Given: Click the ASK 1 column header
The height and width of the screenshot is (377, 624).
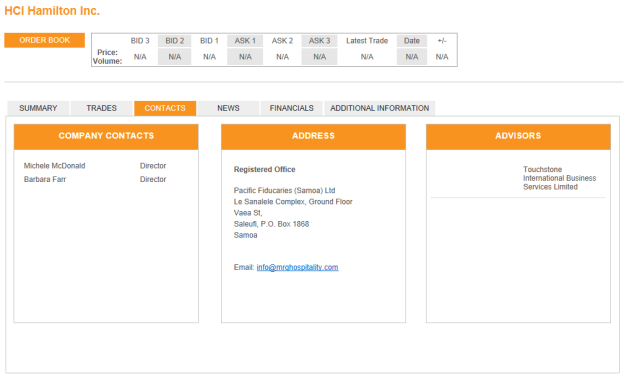Looking at the screenshot, I should [x=245, y=41].
